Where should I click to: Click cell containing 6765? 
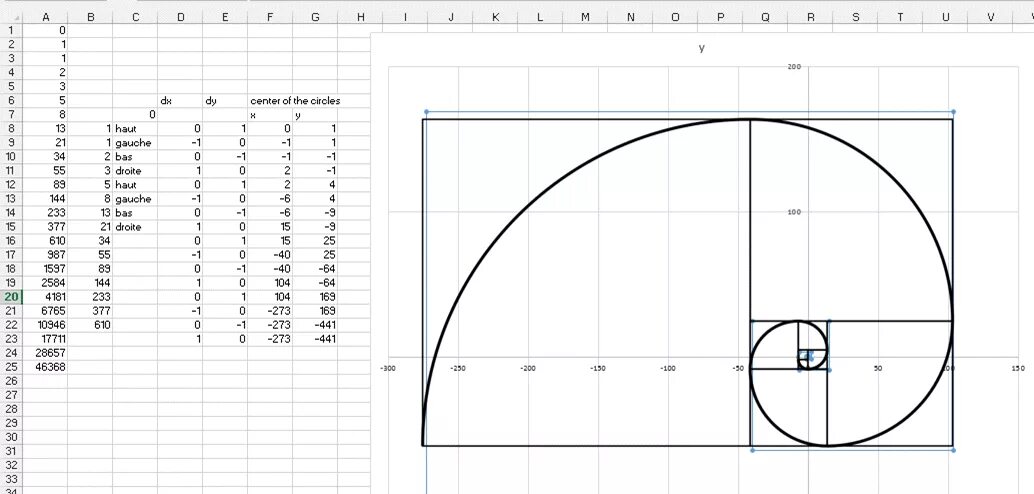46,311
